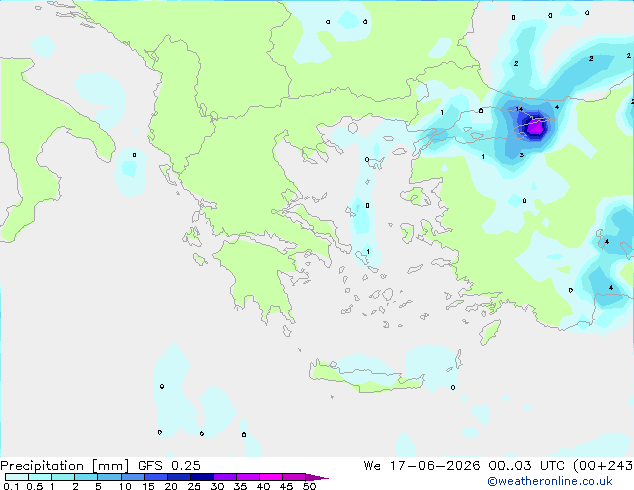Click the 15–20 mm blue legend swatch
The height and width of the screenshot is (490, 634).
[x=156, y=477]
